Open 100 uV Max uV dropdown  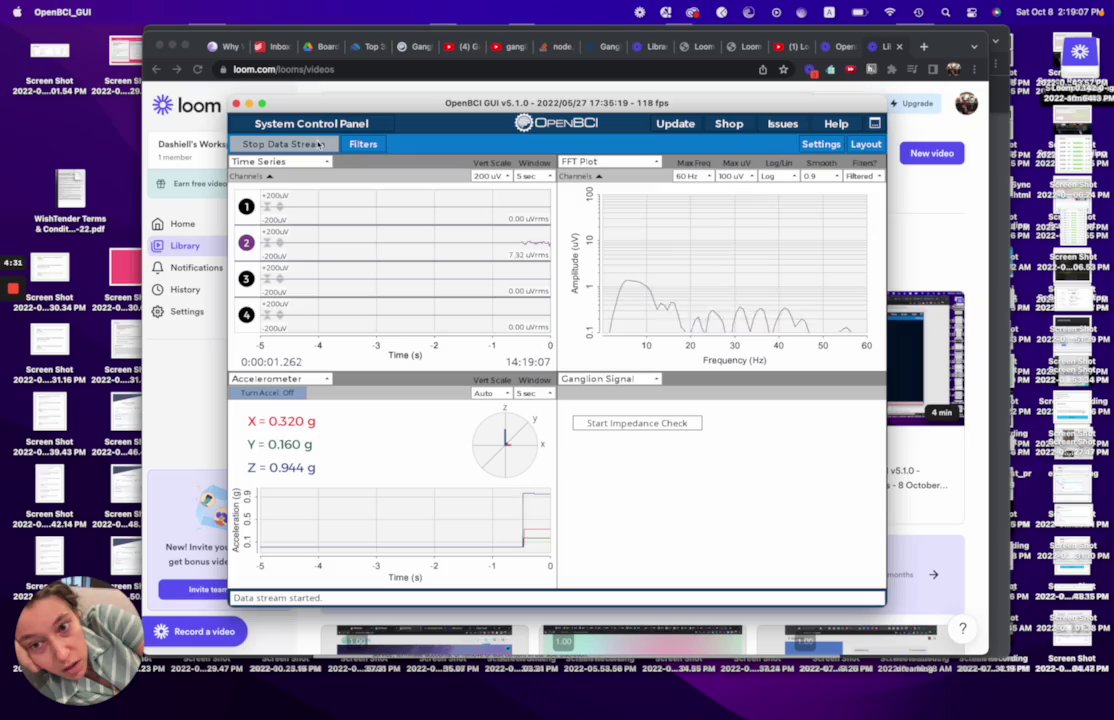point(736,176)
